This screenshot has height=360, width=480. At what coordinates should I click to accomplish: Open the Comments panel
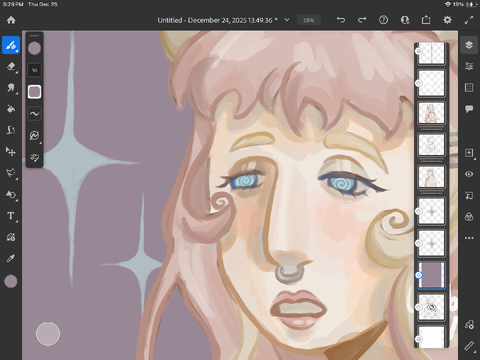click(469, 109)
